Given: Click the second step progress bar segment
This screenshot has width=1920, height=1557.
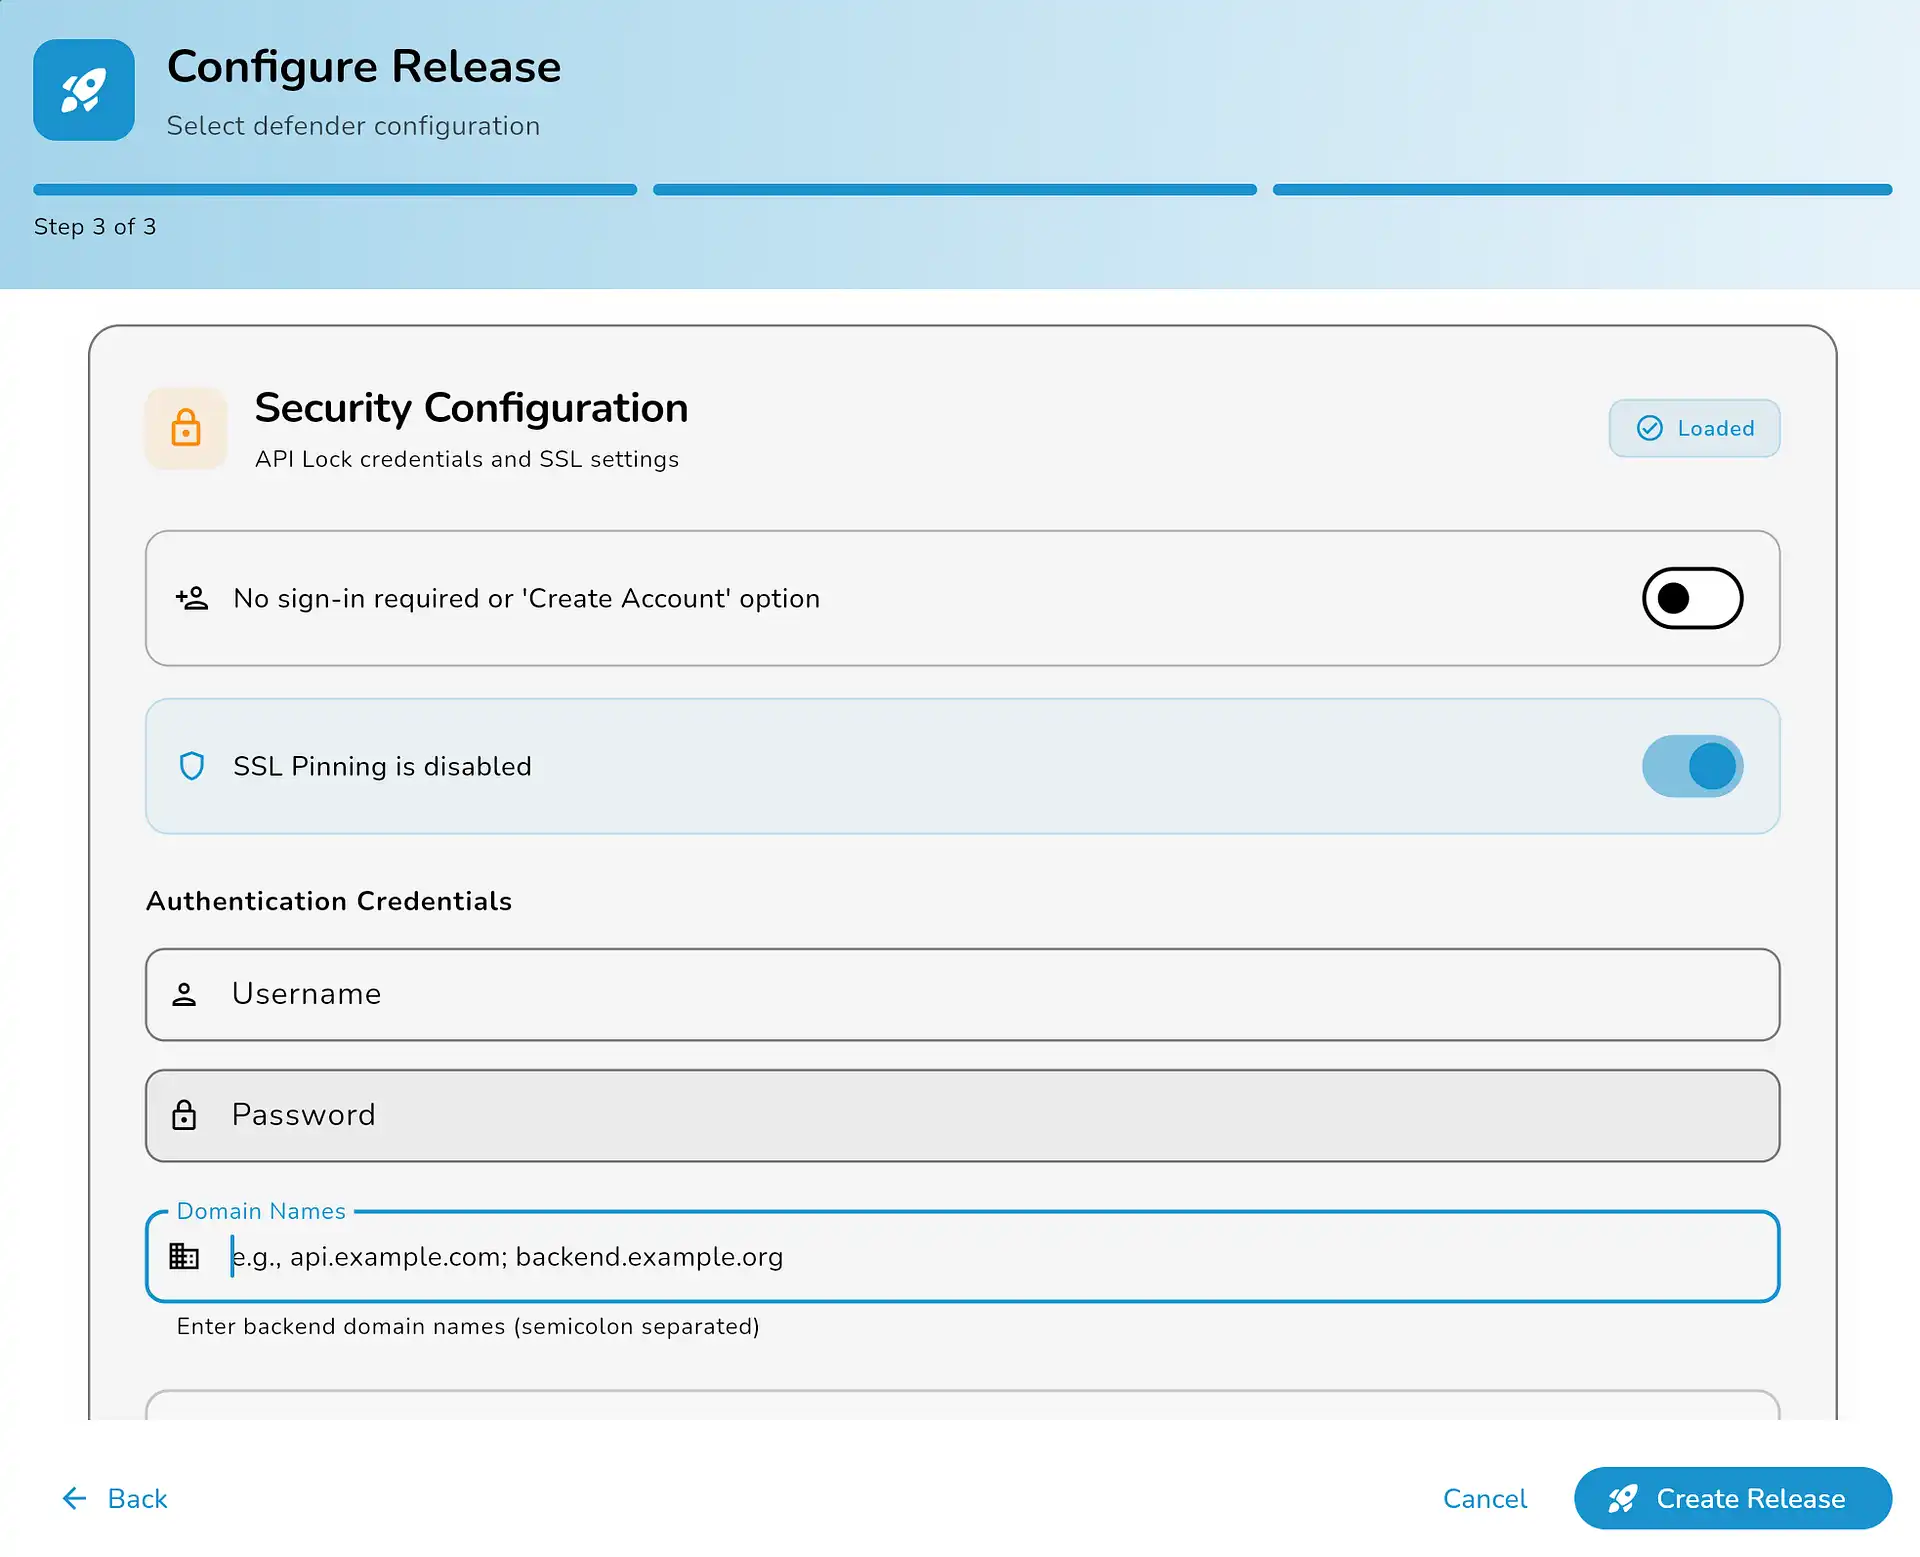Looking at the screenshot, I should click(x=955, y=189).
